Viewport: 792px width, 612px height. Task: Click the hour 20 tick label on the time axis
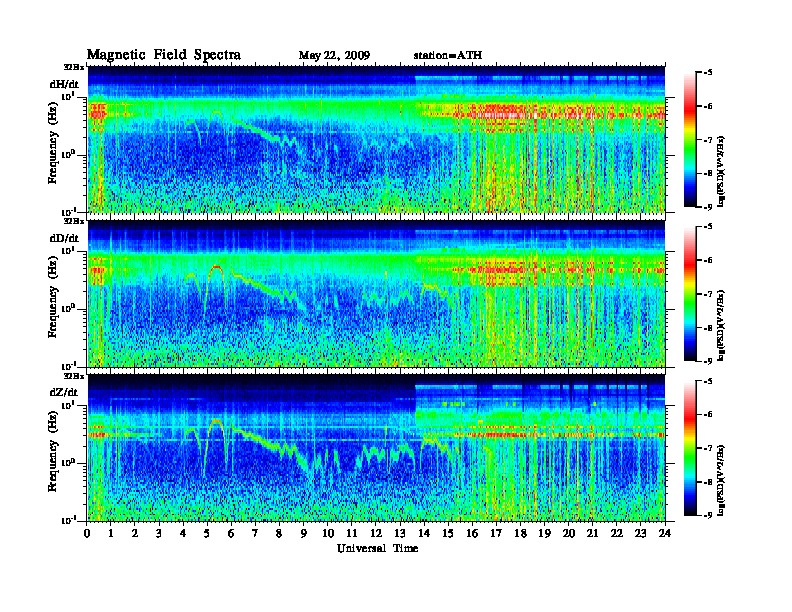point(569,533)
